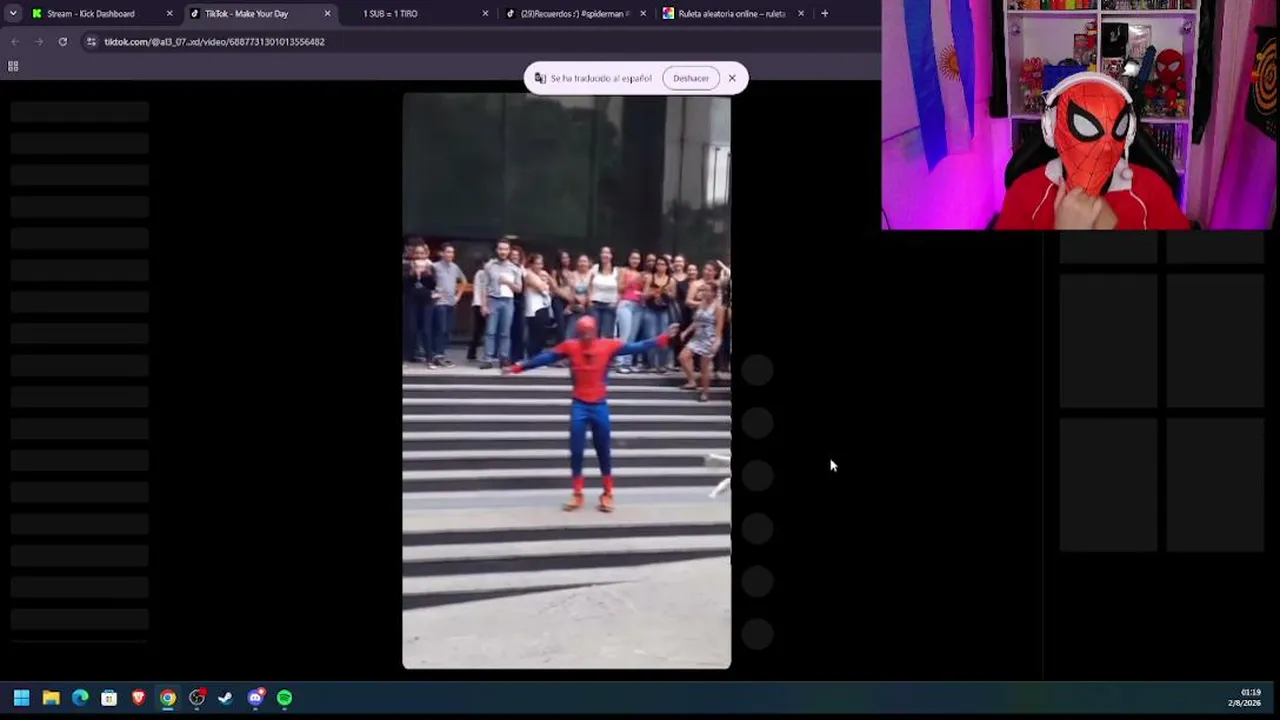Click the streamer webcam overlay
Image resolution: width=1280 pixels, height=720 pixels.
(x=1079, y=115)
